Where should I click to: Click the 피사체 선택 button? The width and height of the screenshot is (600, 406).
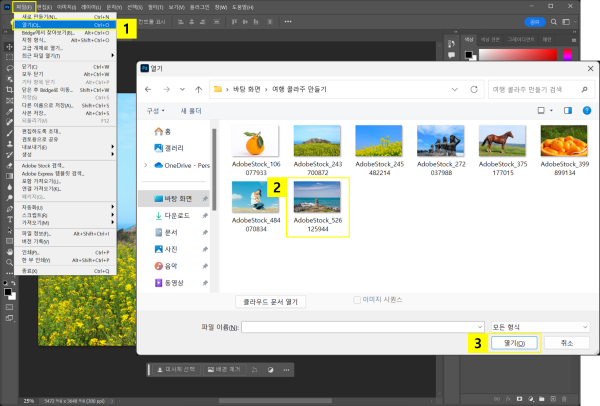(x=176, y=370)
